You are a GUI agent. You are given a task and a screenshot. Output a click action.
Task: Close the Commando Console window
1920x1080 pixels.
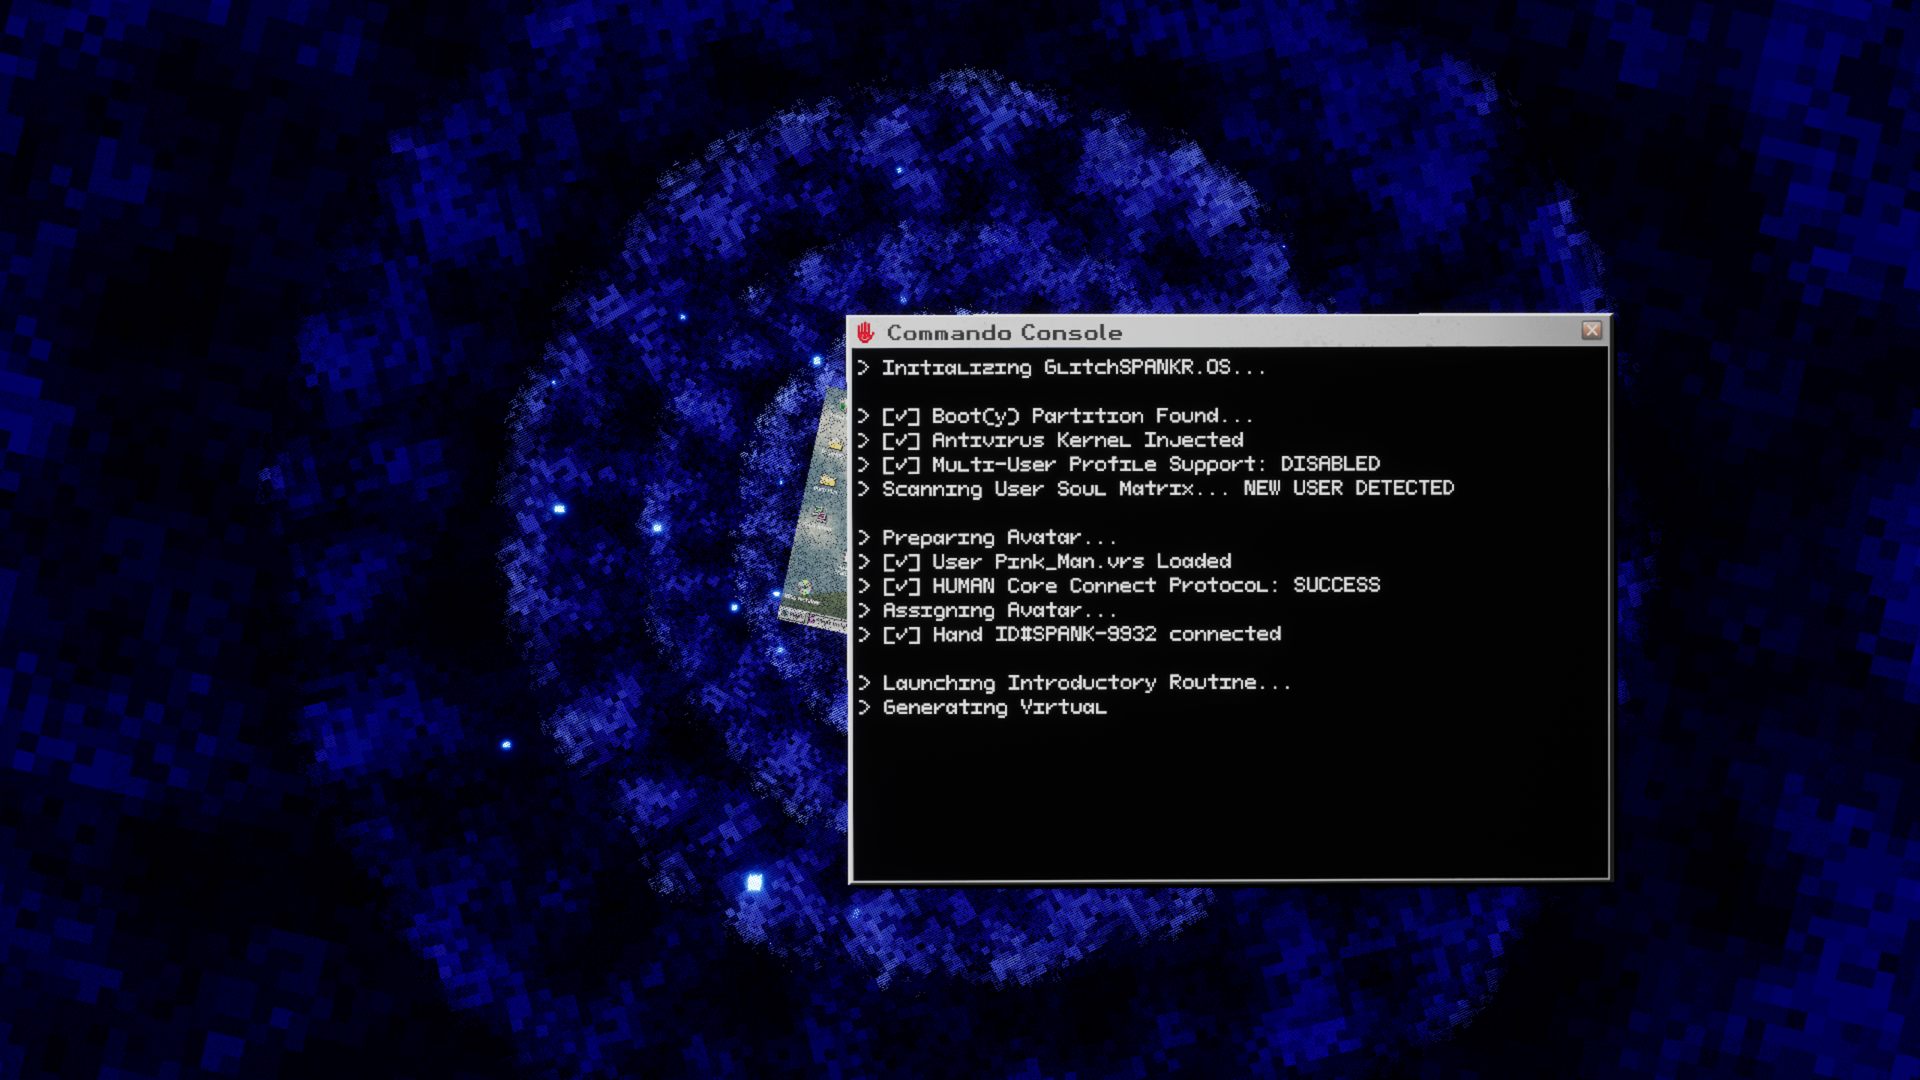pos(1591,330)
